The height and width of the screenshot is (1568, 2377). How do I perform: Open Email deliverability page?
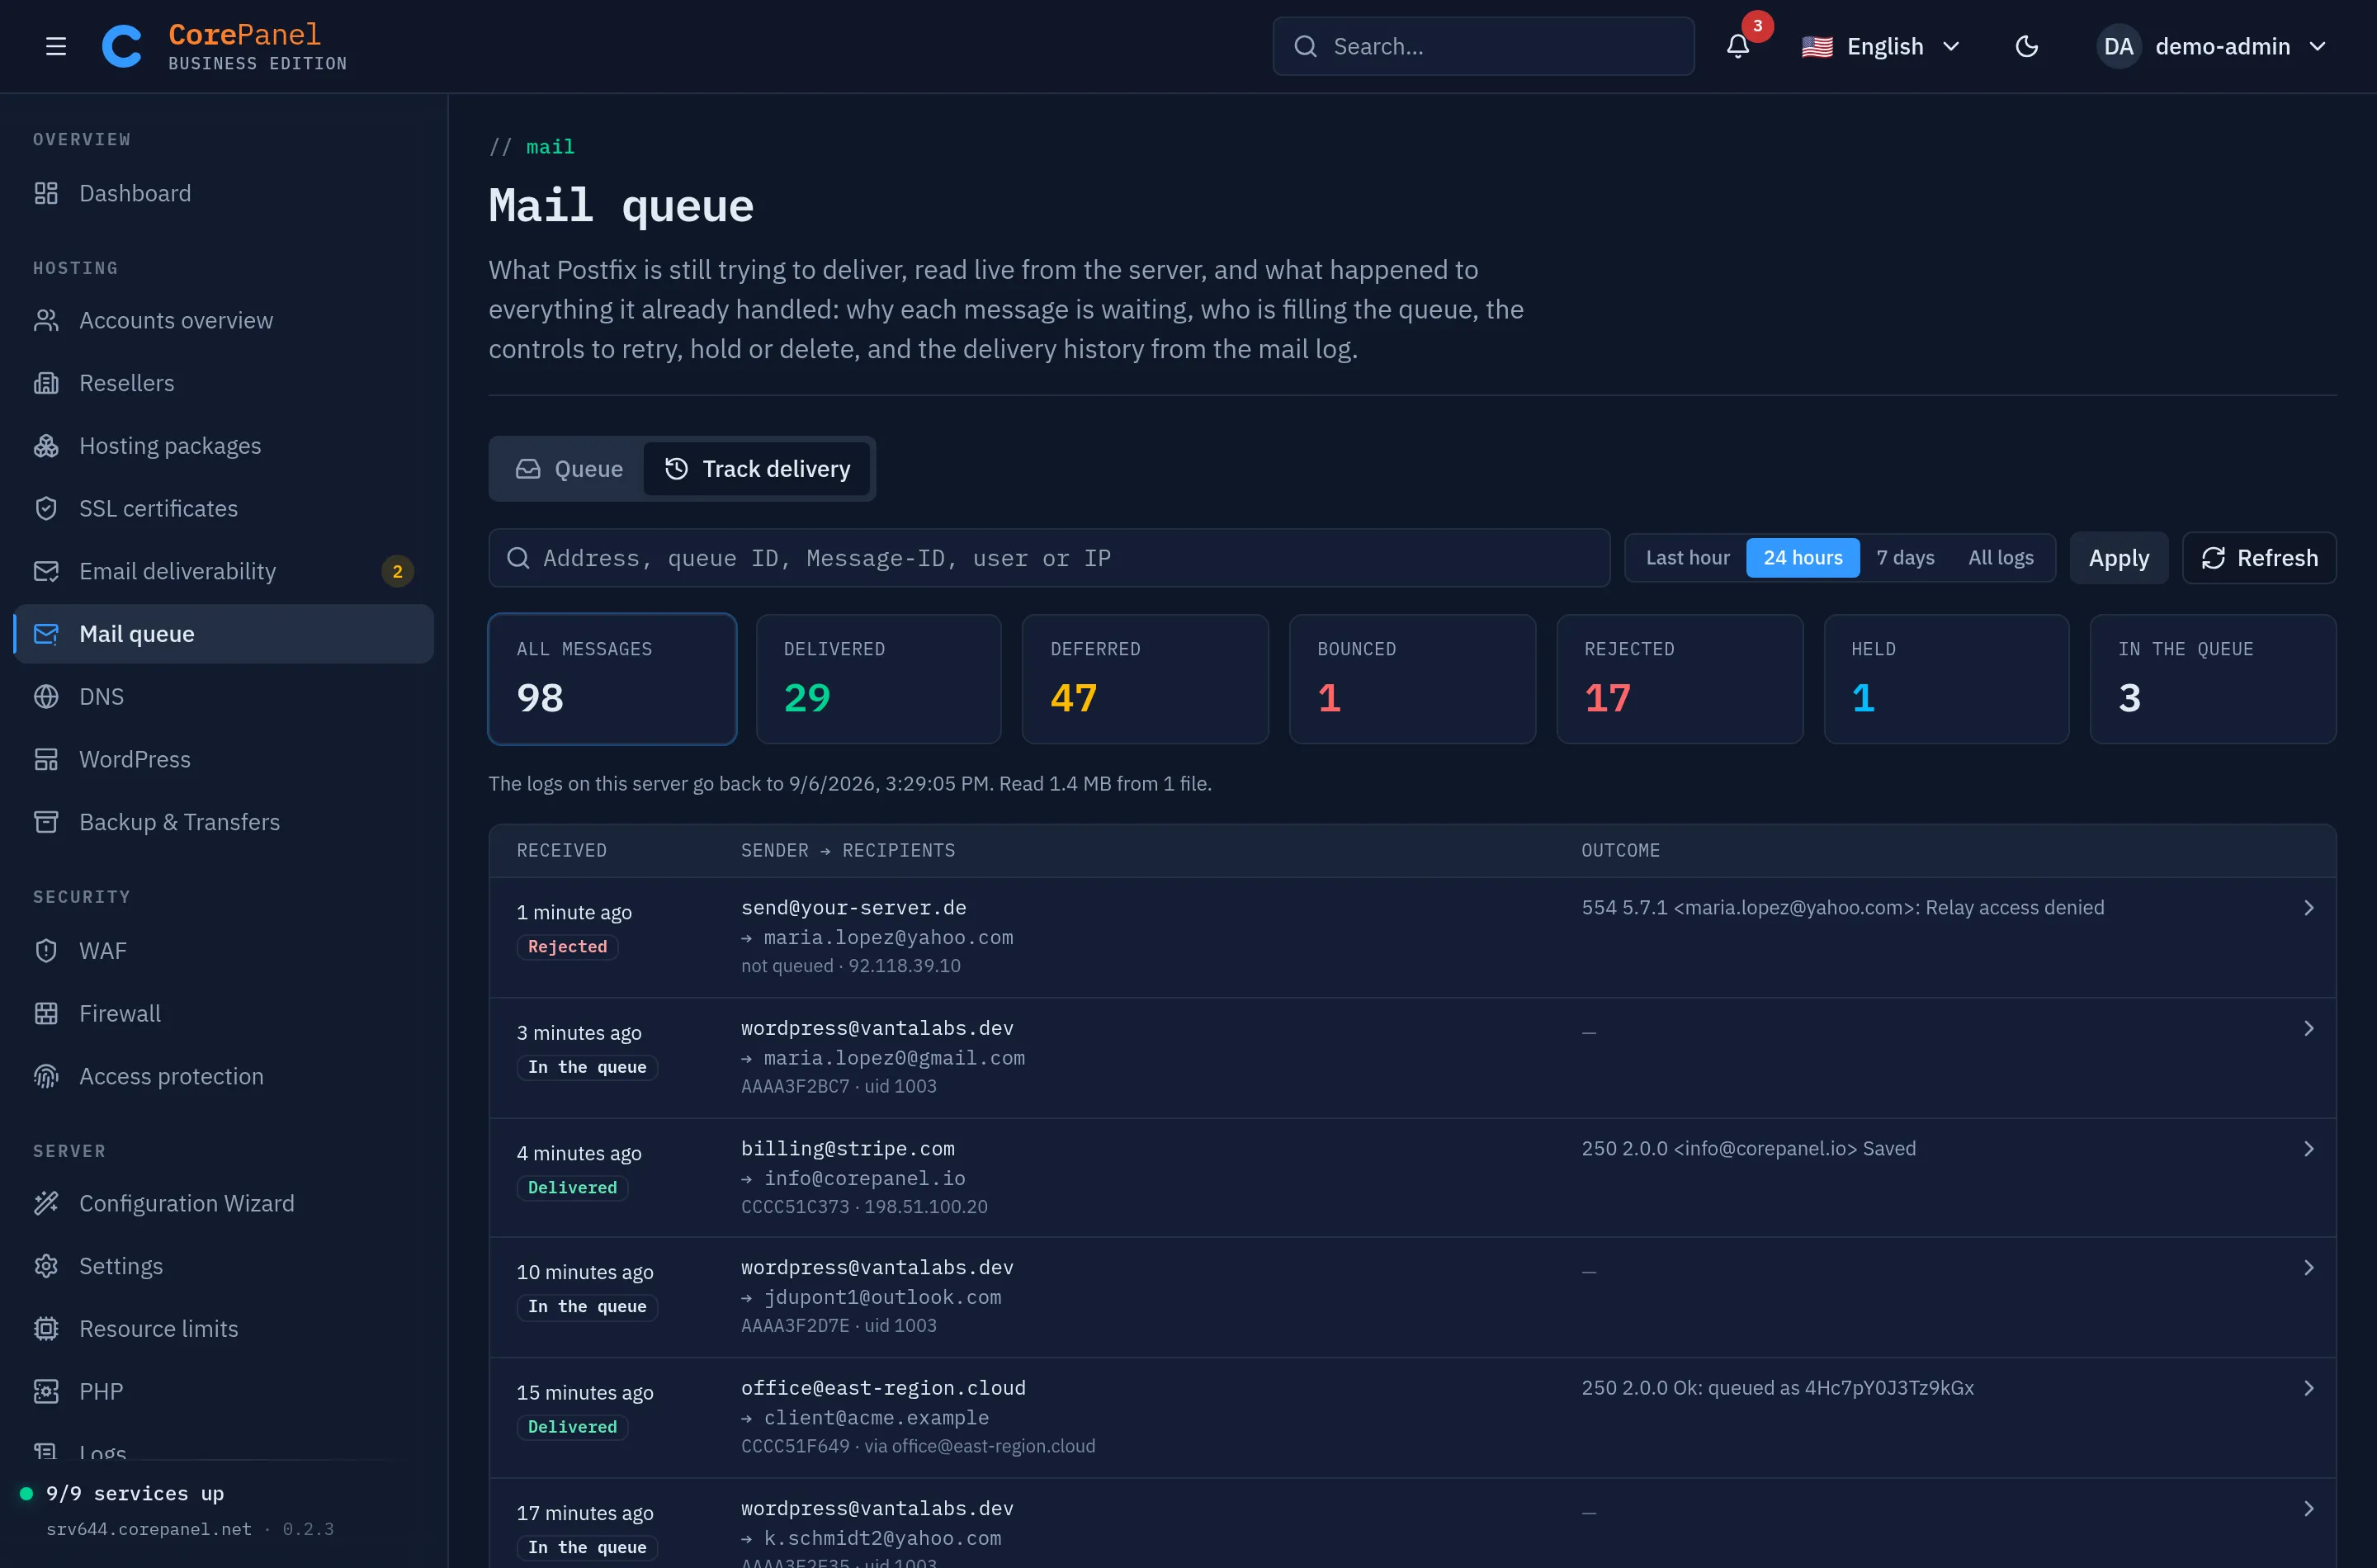click(224, 571)
